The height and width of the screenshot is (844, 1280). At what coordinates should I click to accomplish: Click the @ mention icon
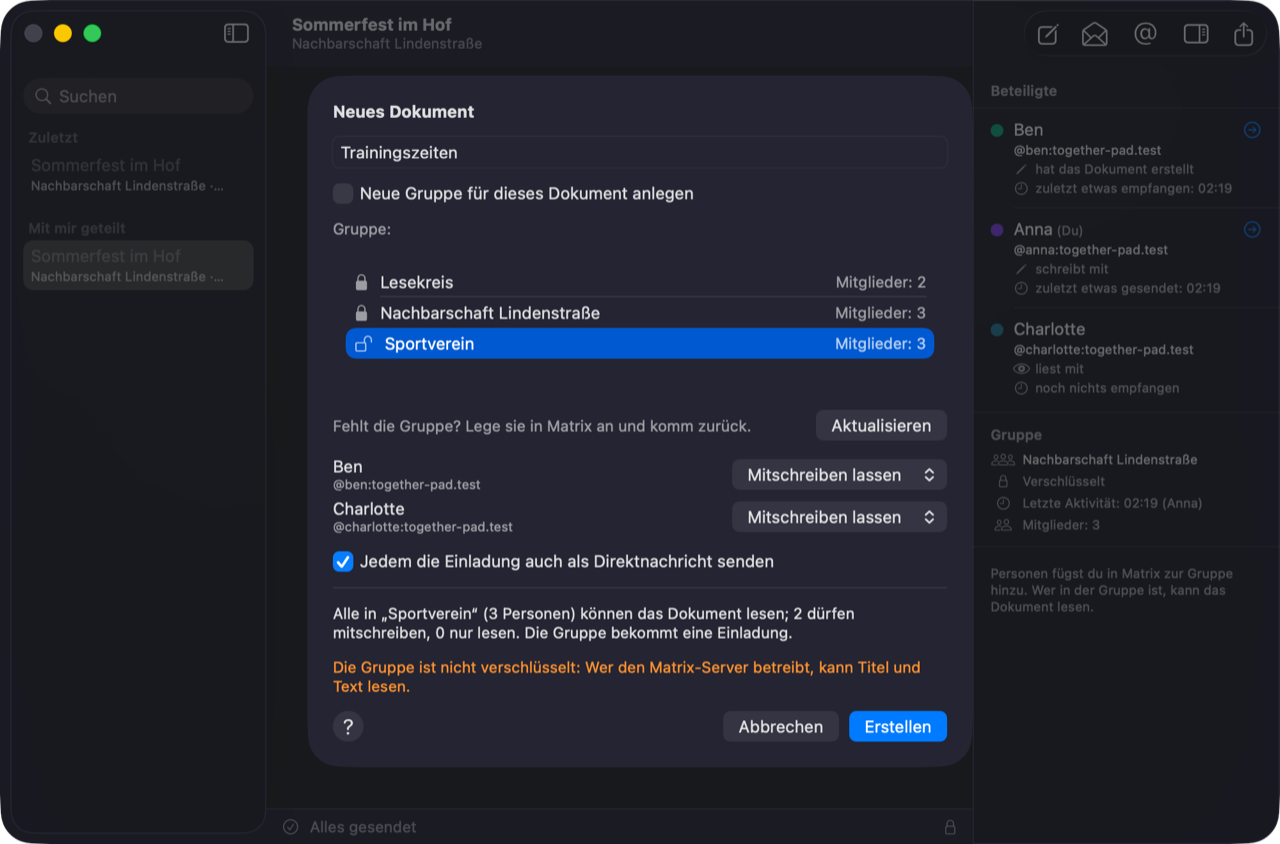1145,34
